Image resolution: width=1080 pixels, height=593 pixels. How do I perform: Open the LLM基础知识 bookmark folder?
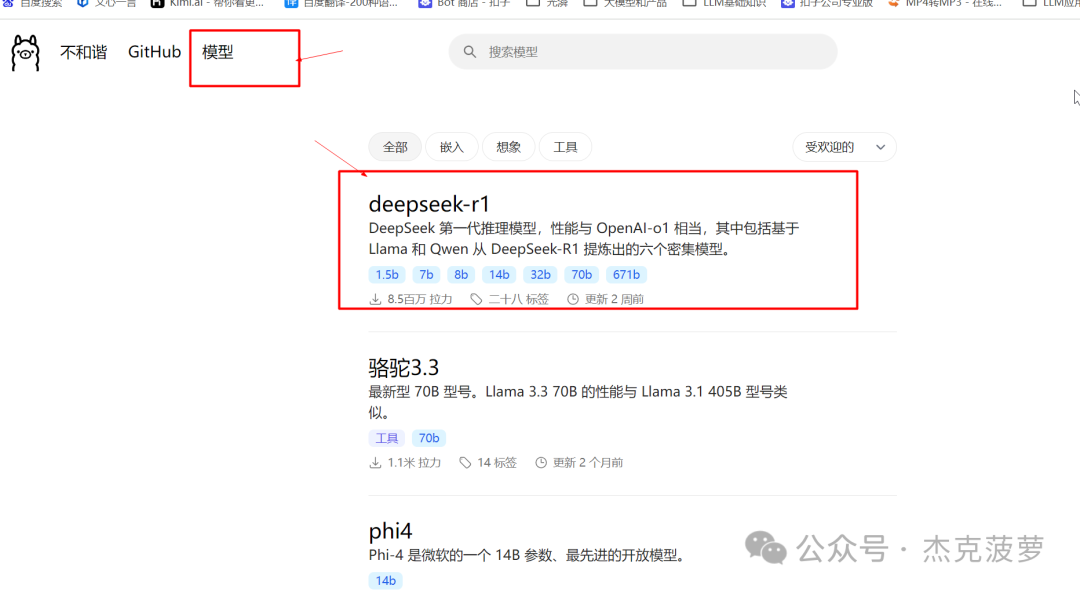coord(725,3)
